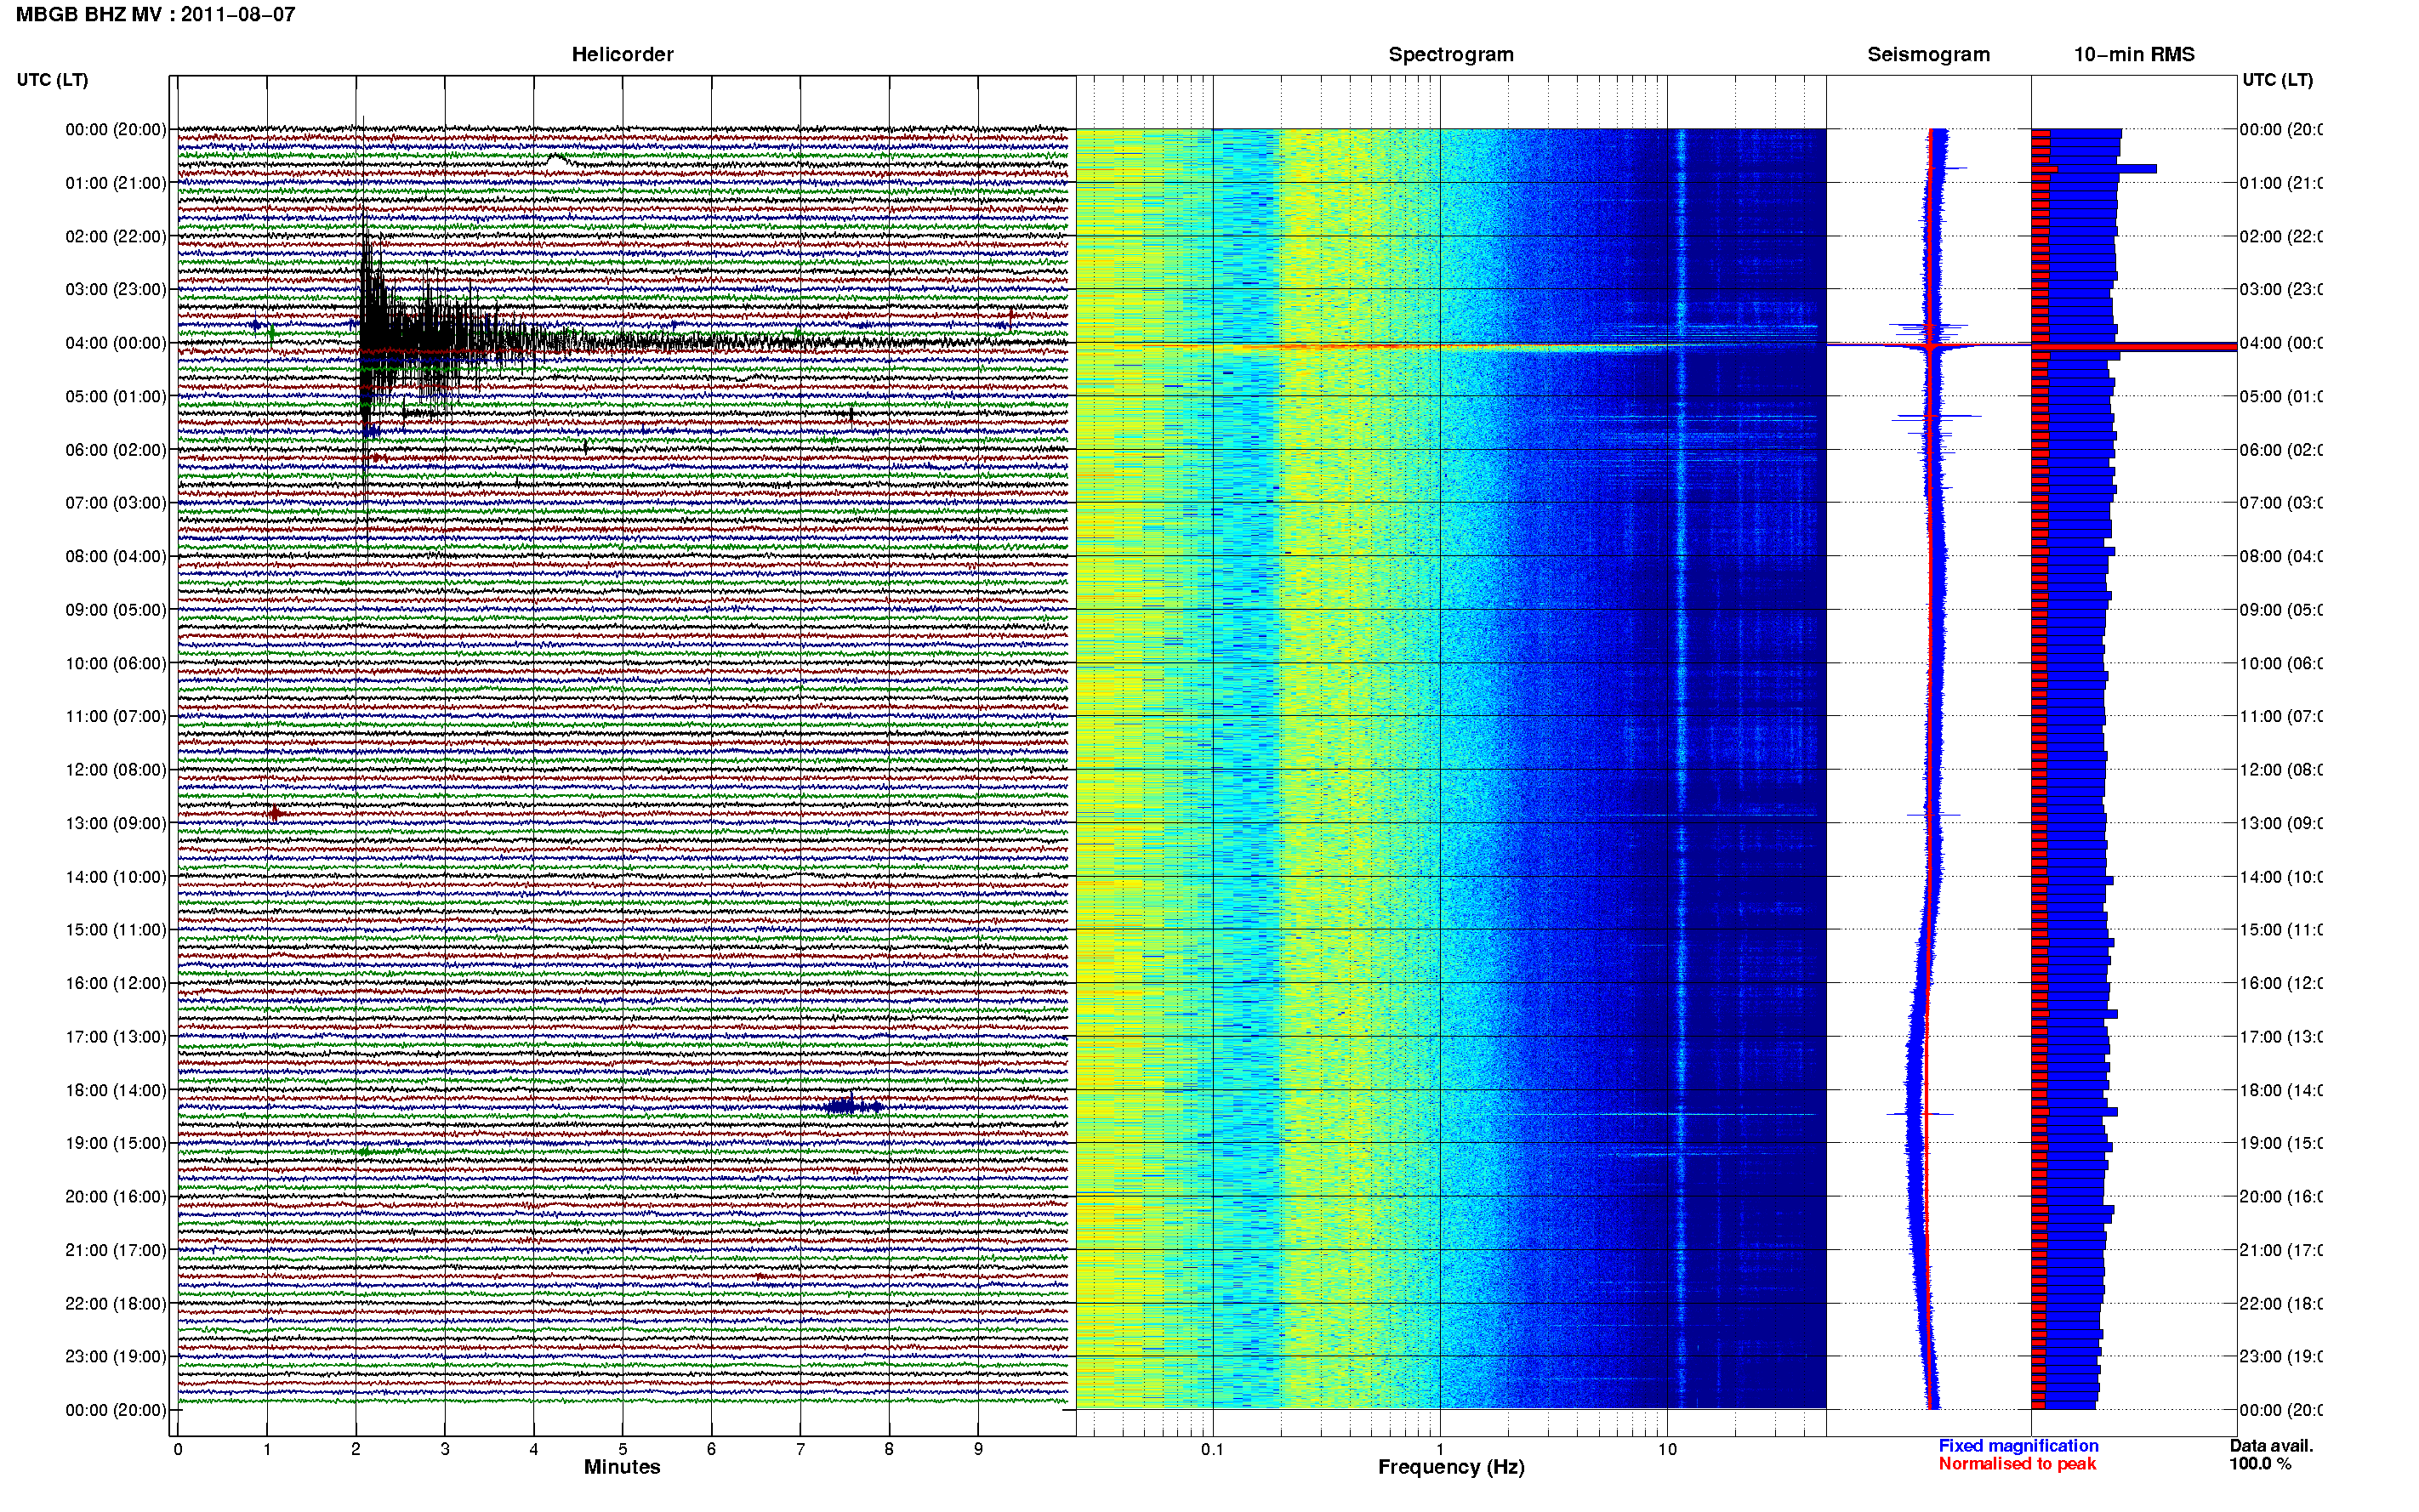
Task: Click the '19:00 (15:00)' left time label
Action: point(116,1143)
